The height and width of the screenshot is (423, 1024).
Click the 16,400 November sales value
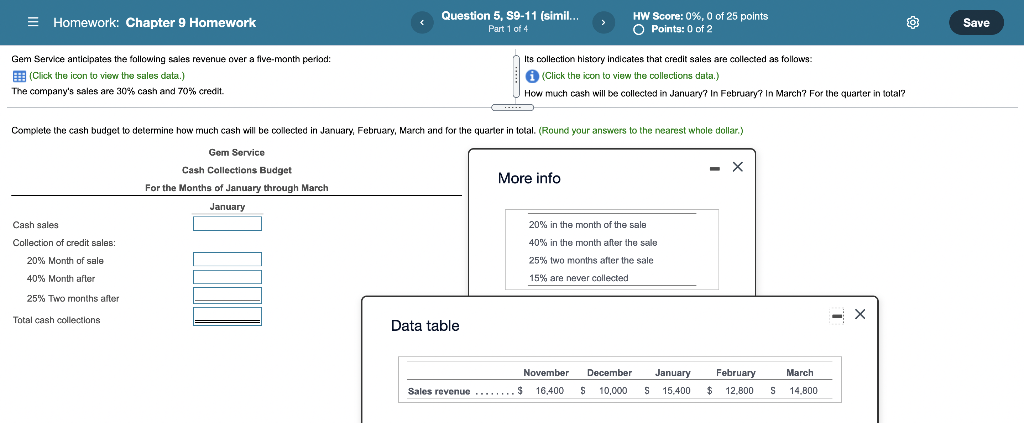[x=550, y=391]
